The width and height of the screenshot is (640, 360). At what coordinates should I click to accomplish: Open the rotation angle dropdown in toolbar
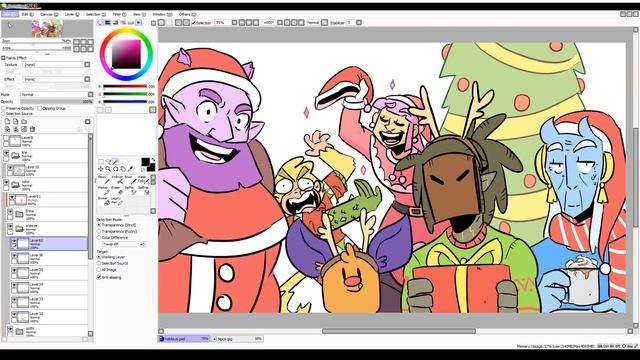click(280, 23)
